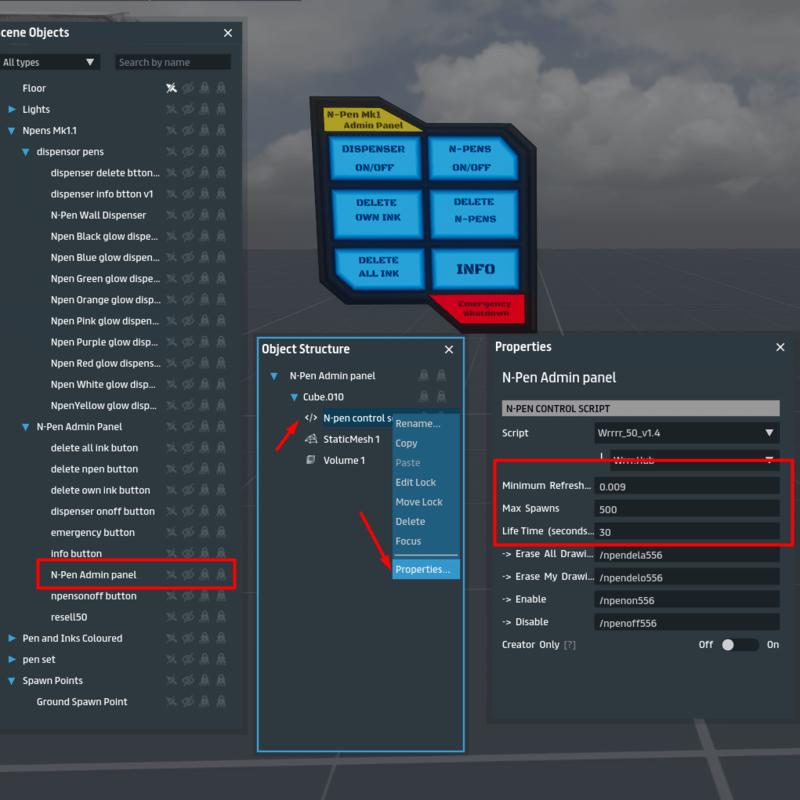Click the first lock icon on the Floor row
800x800 pixels.
click(204, 88)
